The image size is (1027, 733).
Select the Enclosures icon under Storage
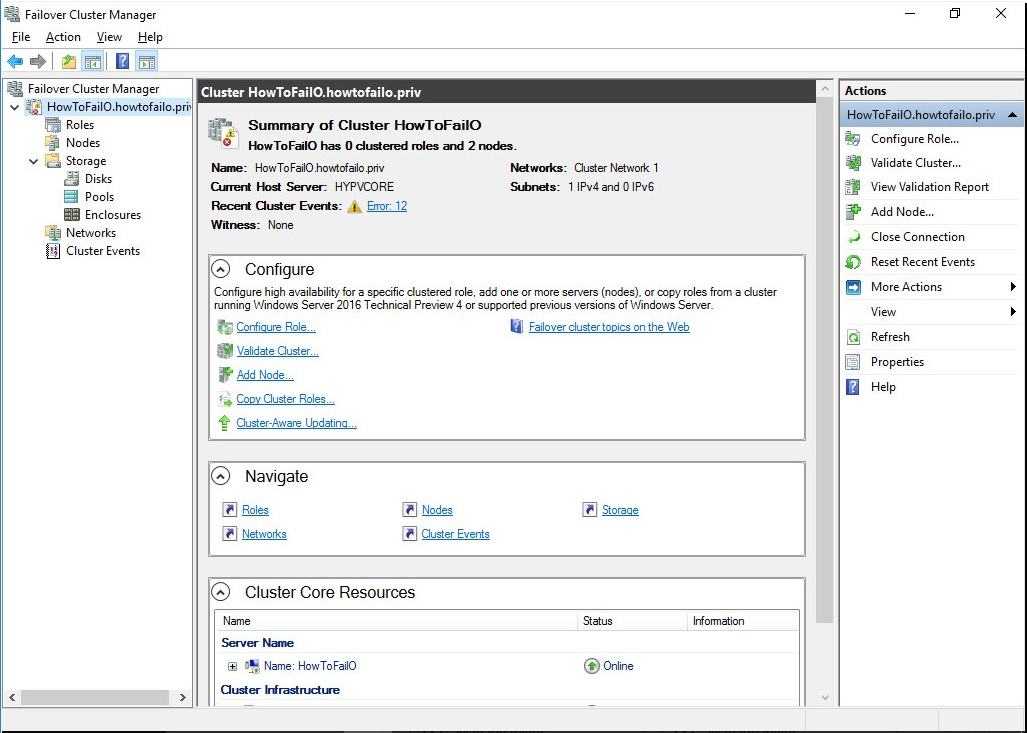pyautogui.click(x=71, y=215)
